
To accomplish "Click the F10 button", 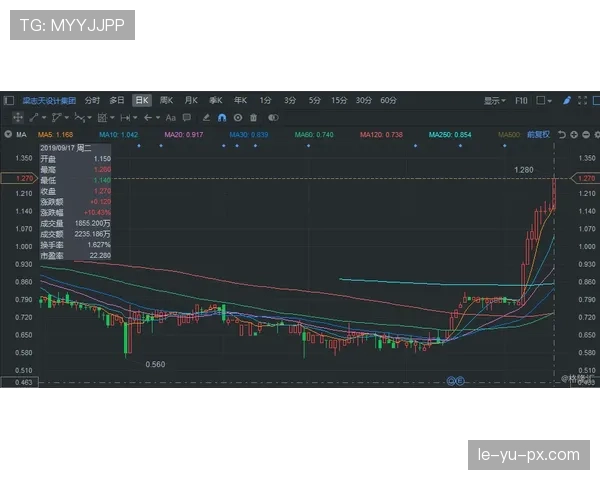I will point(521,100).
